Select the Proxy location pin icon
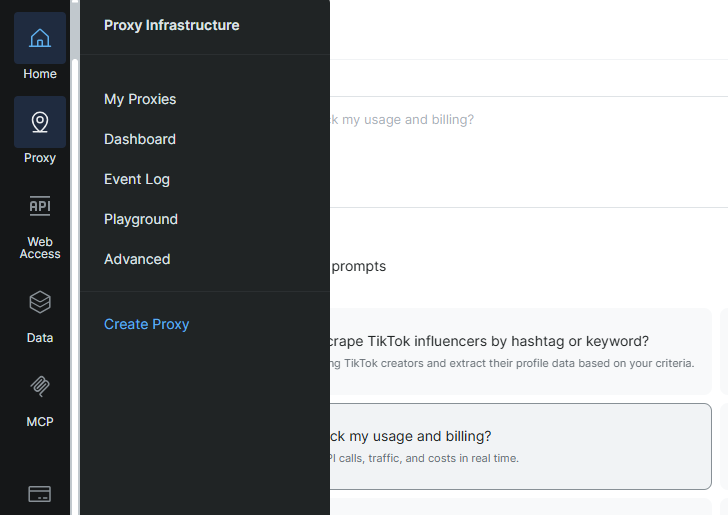 tap(40, 122)
